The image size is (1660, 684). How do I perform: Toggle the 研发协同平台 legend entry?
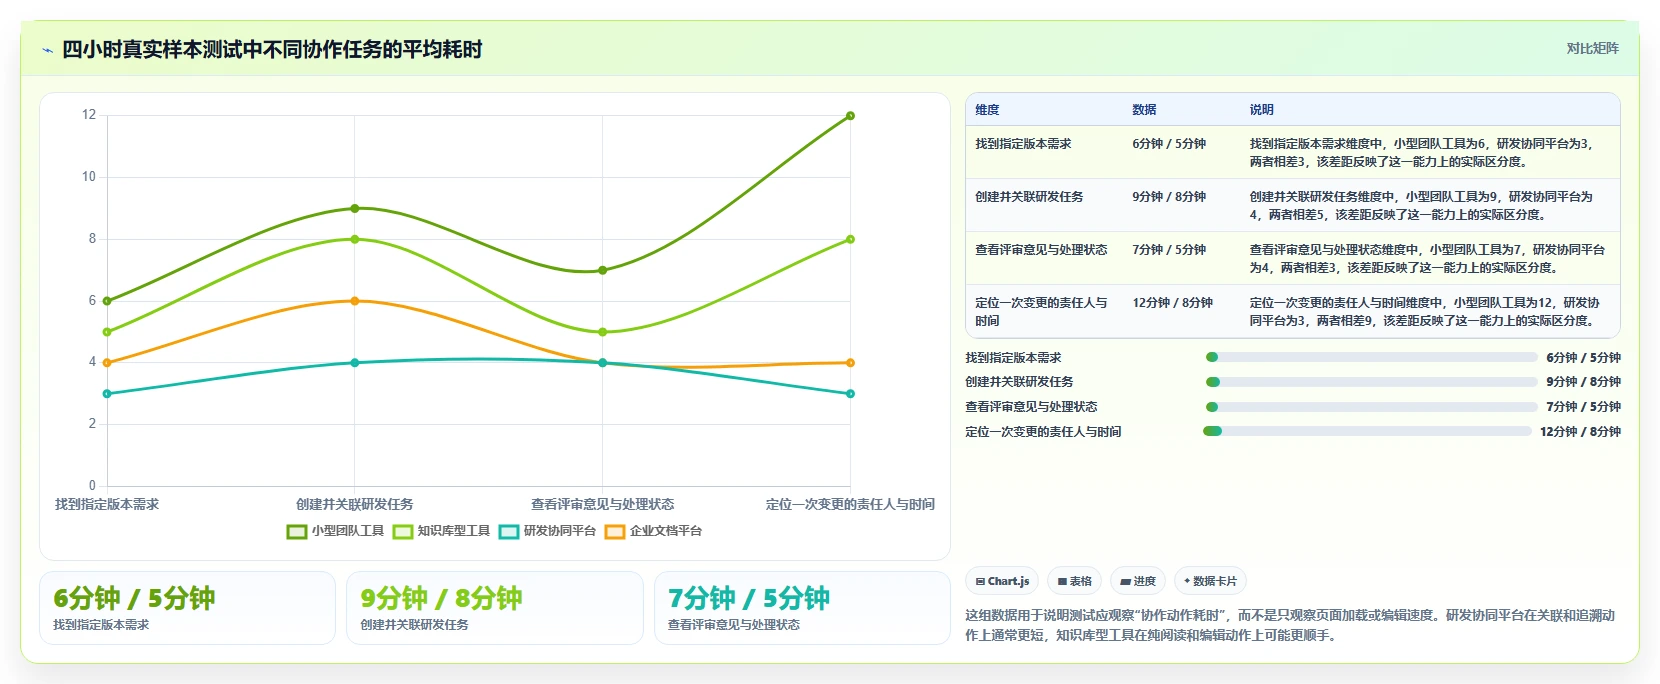coord(547,531)
